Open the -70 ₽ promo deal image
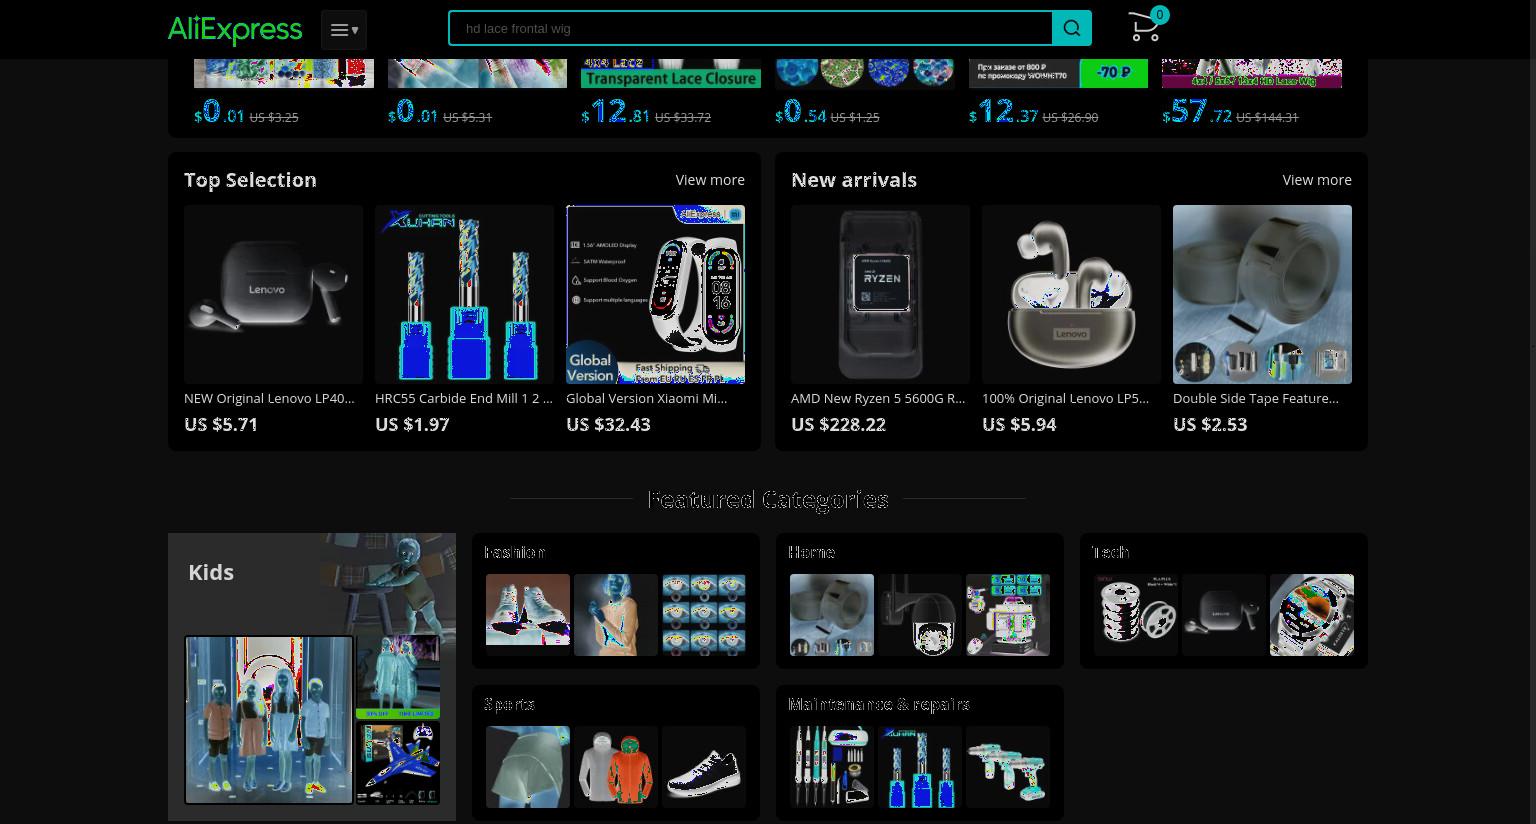This screenshot has width=1536, height=824. pyautogui.click(x=1058, y=73)
